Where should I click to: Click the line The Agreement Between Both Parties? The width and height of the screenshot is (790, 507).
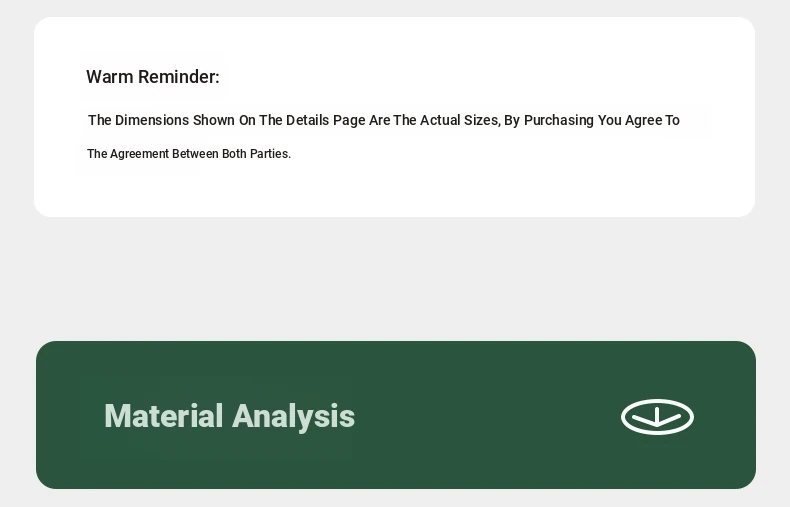pos(189,154)
